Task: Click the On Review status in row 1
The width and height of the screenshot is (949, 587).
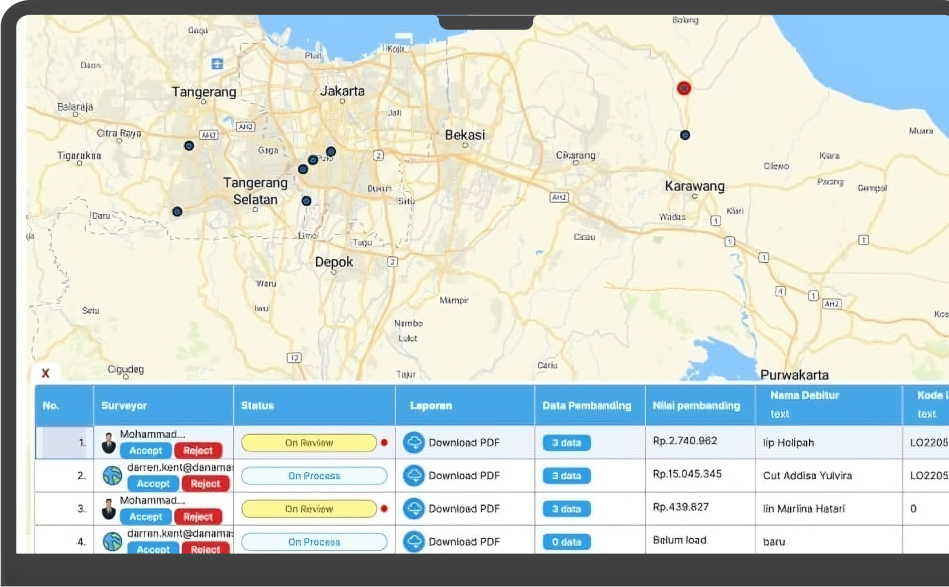Action: (x=309, y=443)
